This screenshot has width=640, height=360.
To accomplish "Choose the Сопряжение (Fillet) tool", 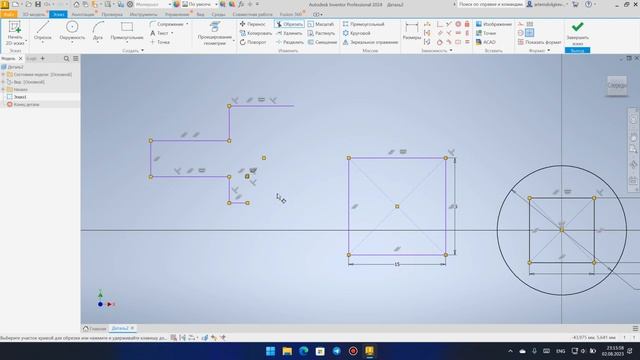I will point(166,24).
